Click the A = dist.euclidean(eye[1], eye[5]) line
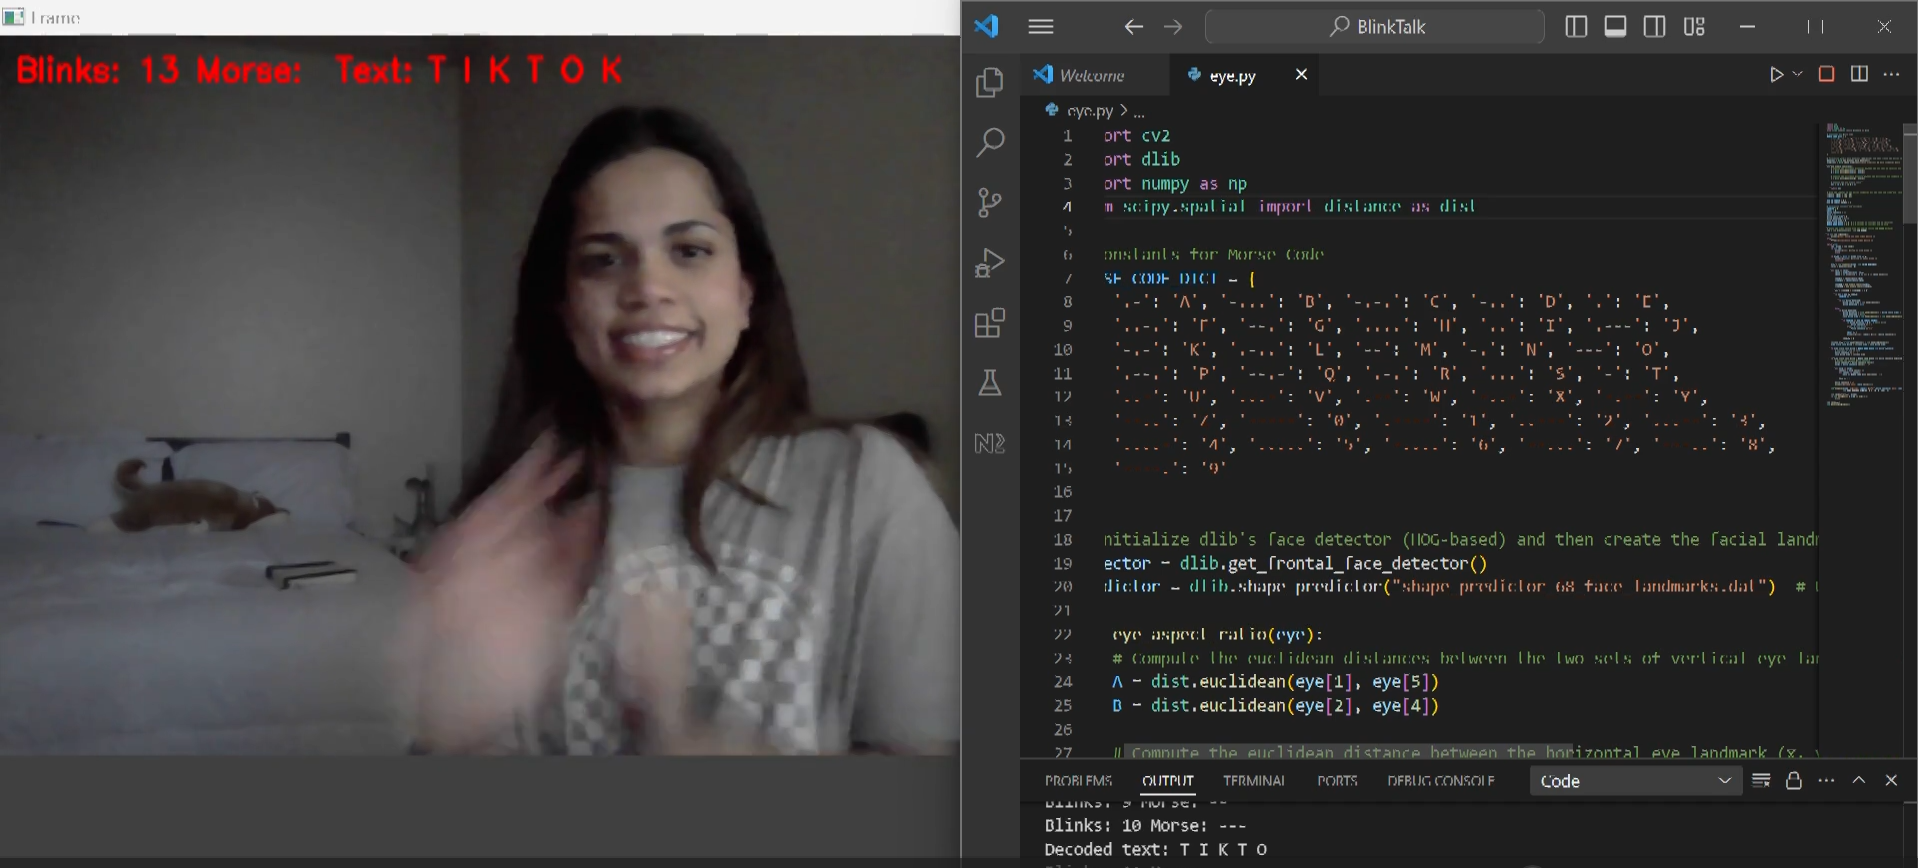 point(1275,682)
